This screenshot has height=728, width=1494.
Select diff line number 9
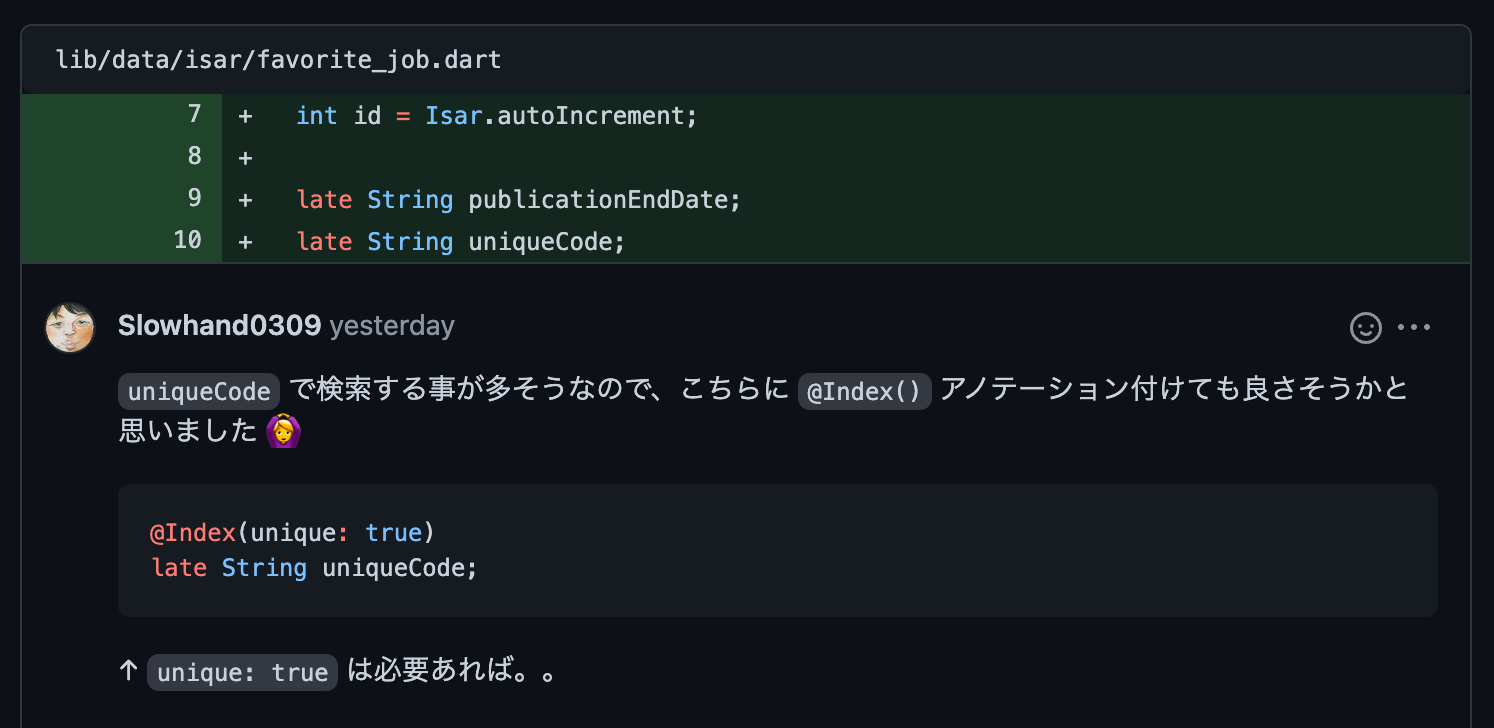(x=194, y=199)
